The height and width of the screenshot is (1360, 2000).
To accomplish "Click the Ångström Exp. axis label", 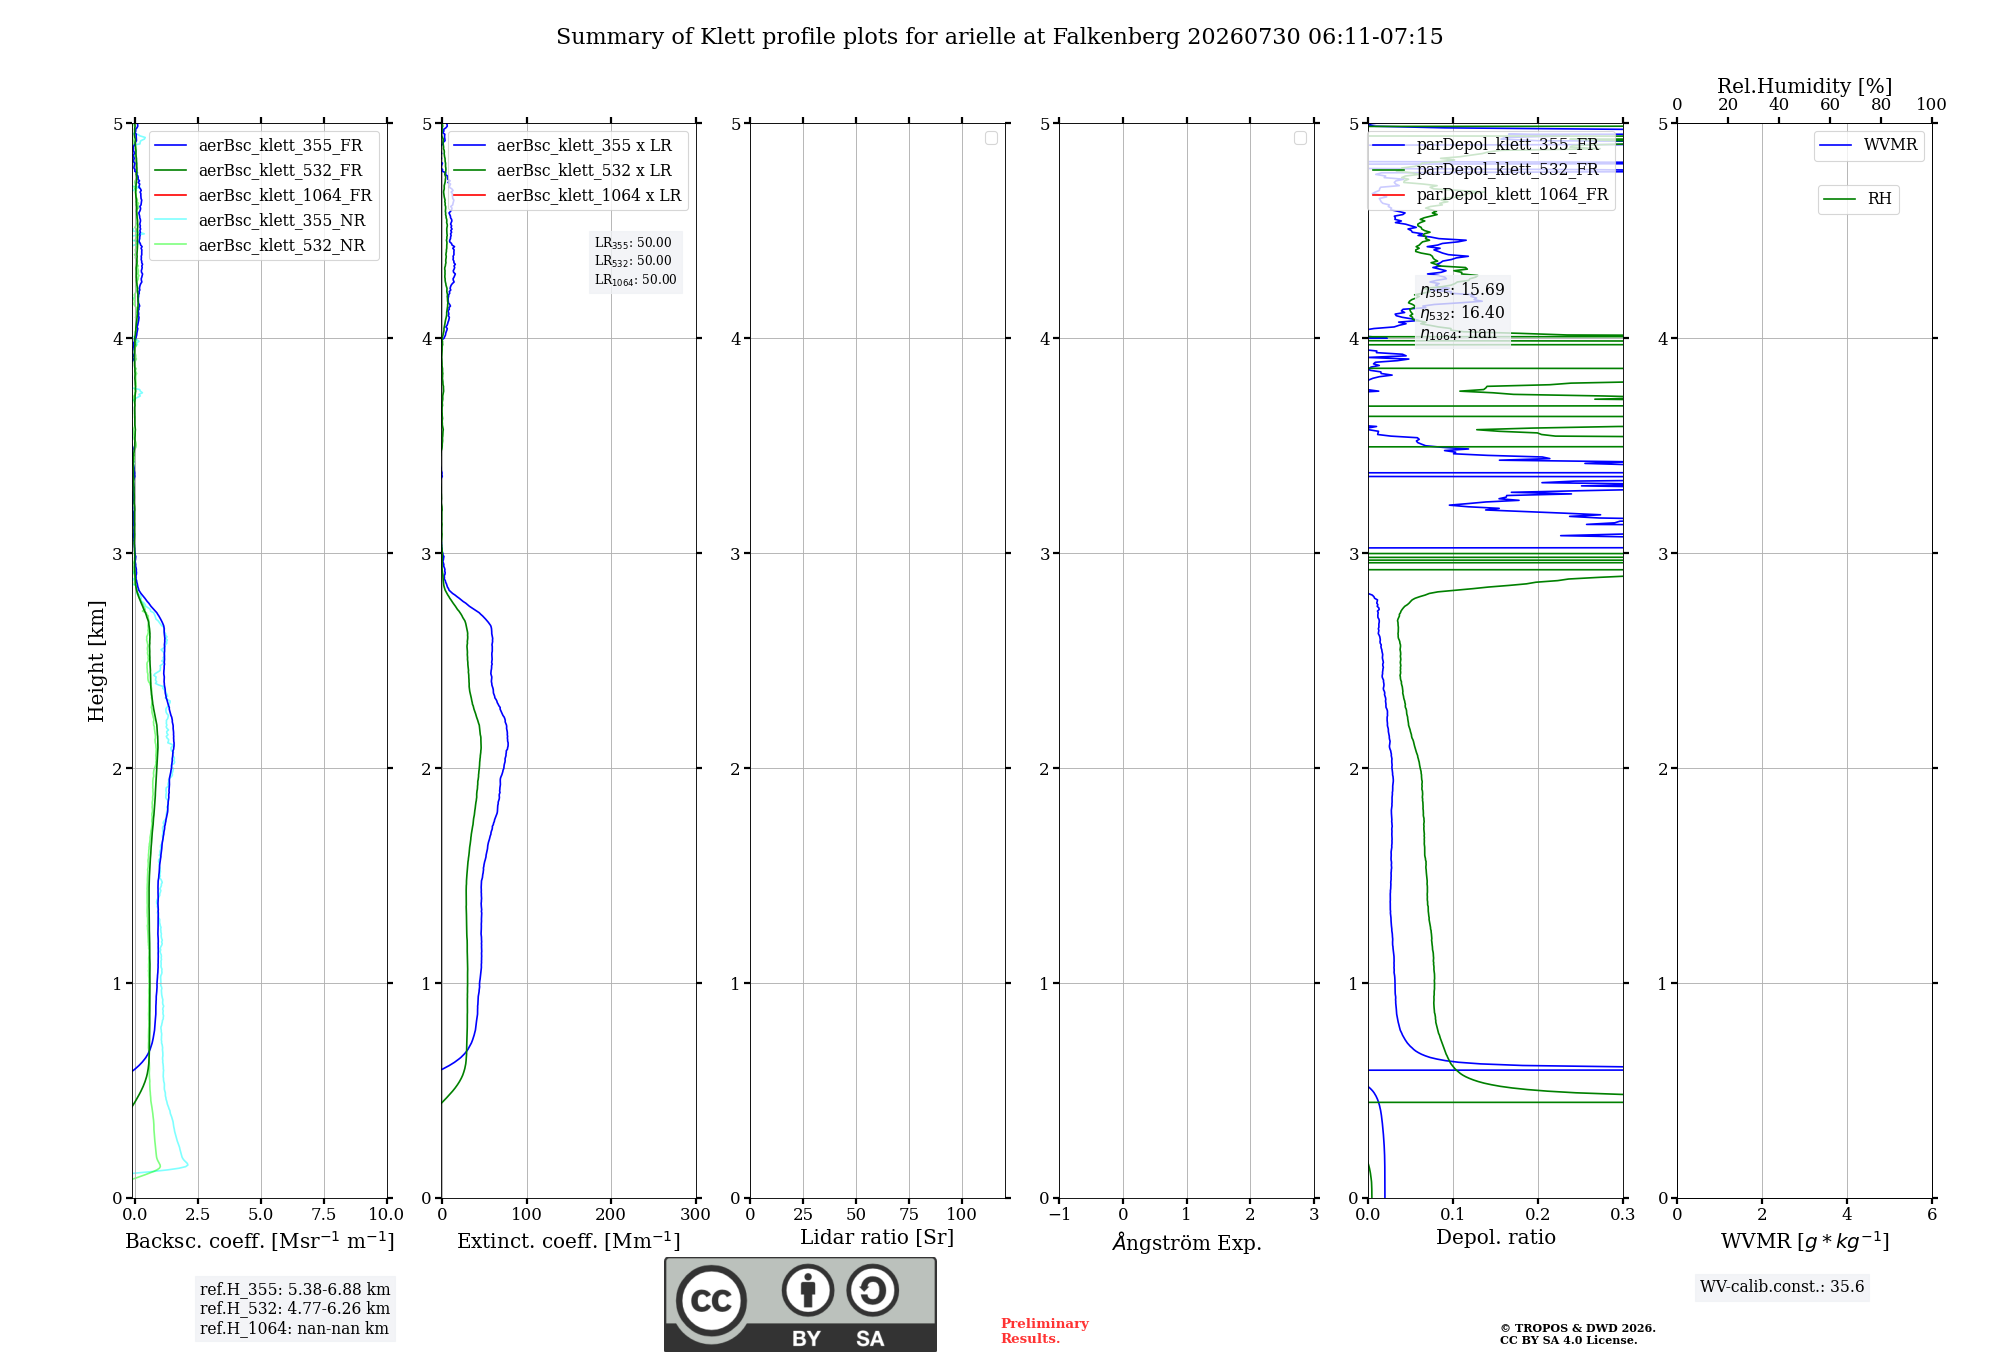I will [x=1187, y=1242].
